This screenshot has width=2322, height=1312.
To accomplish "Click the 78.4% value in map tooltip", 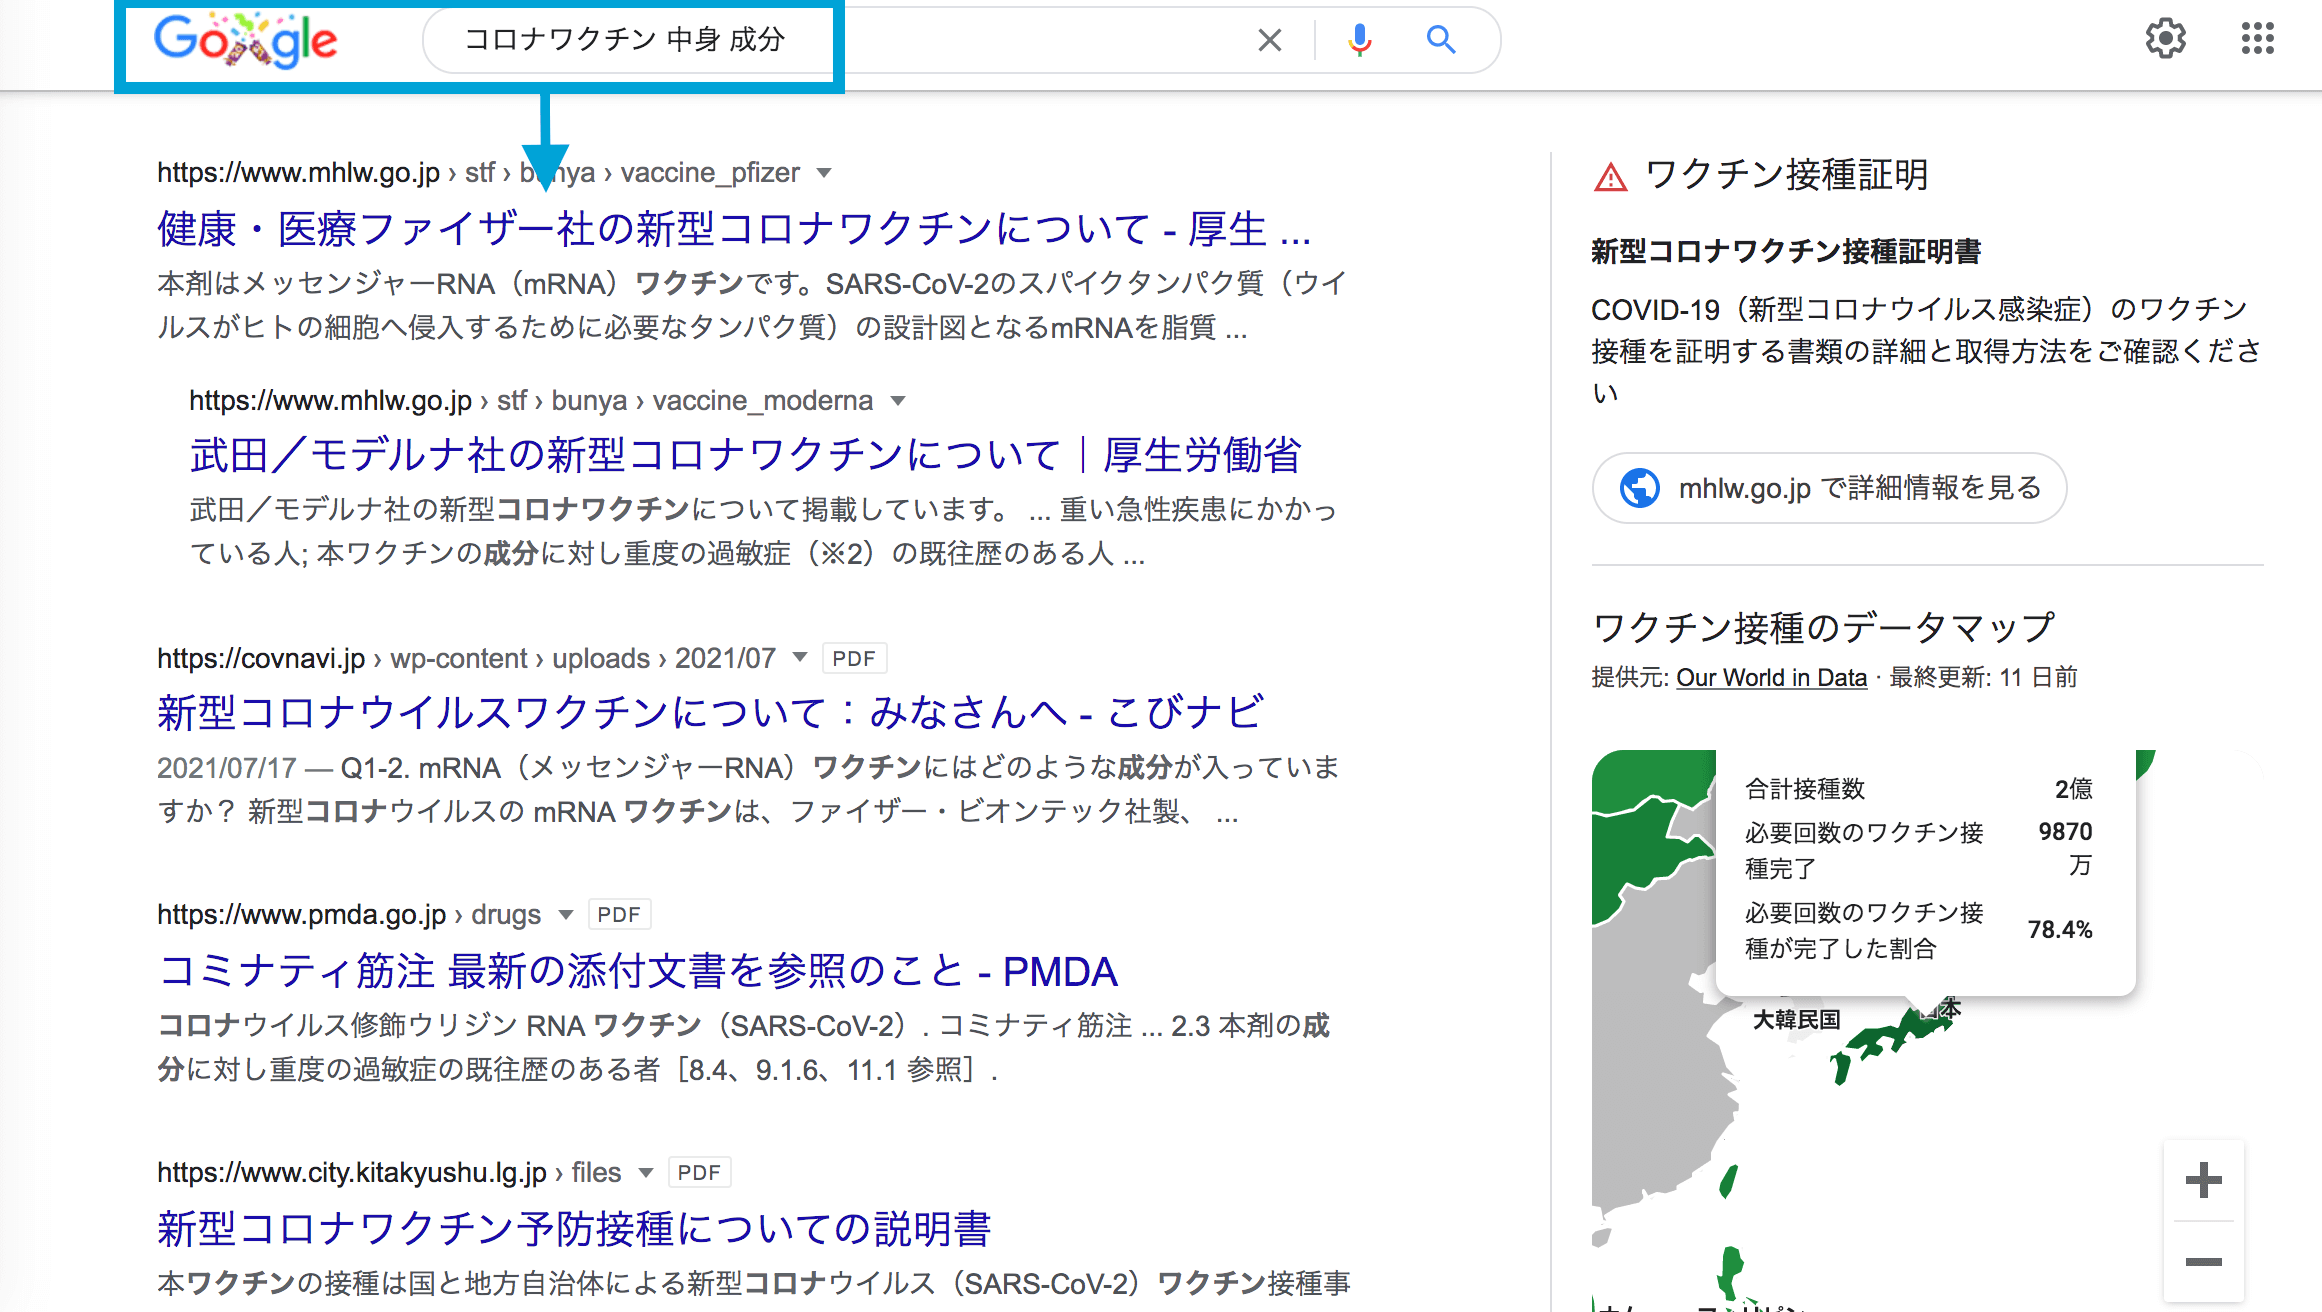I will pos(2060,930).
